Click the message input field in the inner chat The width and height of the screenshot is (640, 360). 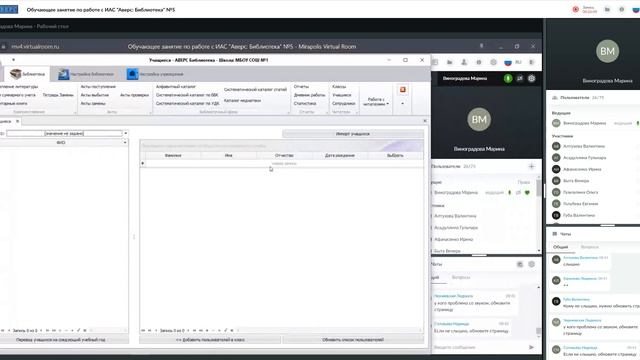(x=478, y=347)
